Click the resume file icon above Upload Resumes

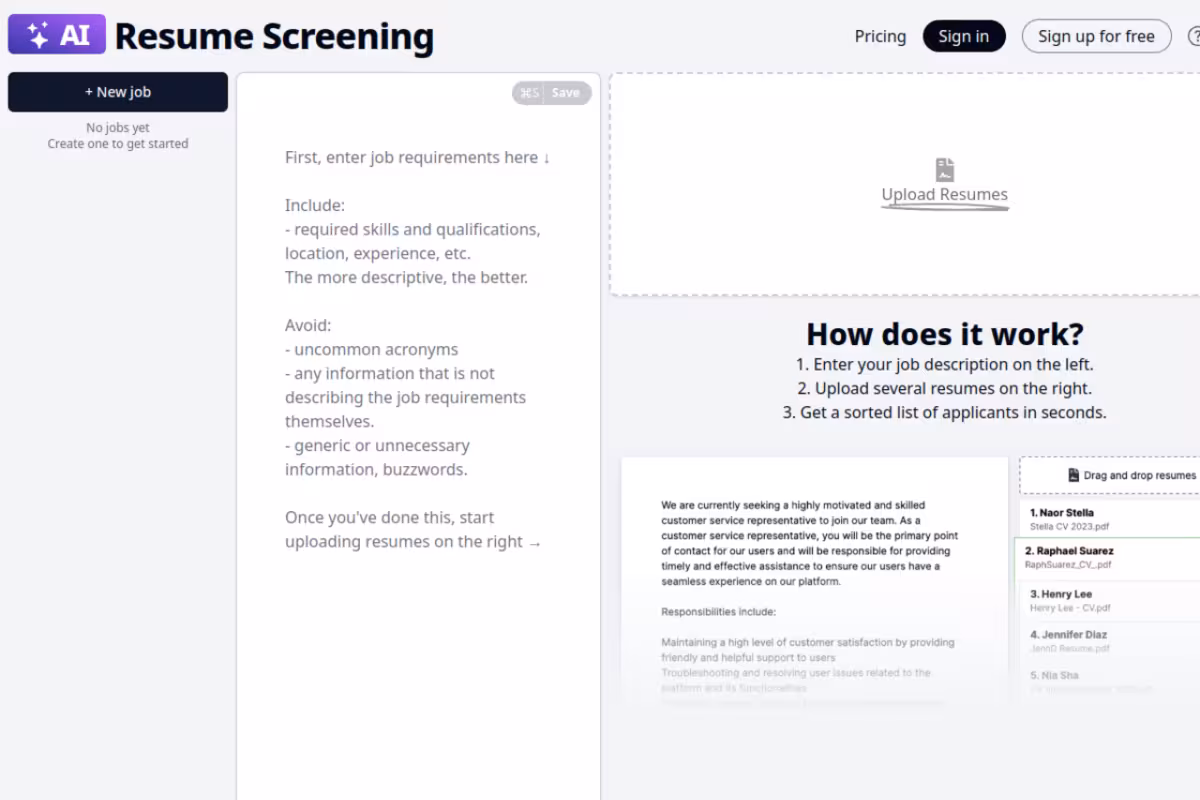(945, 169)
